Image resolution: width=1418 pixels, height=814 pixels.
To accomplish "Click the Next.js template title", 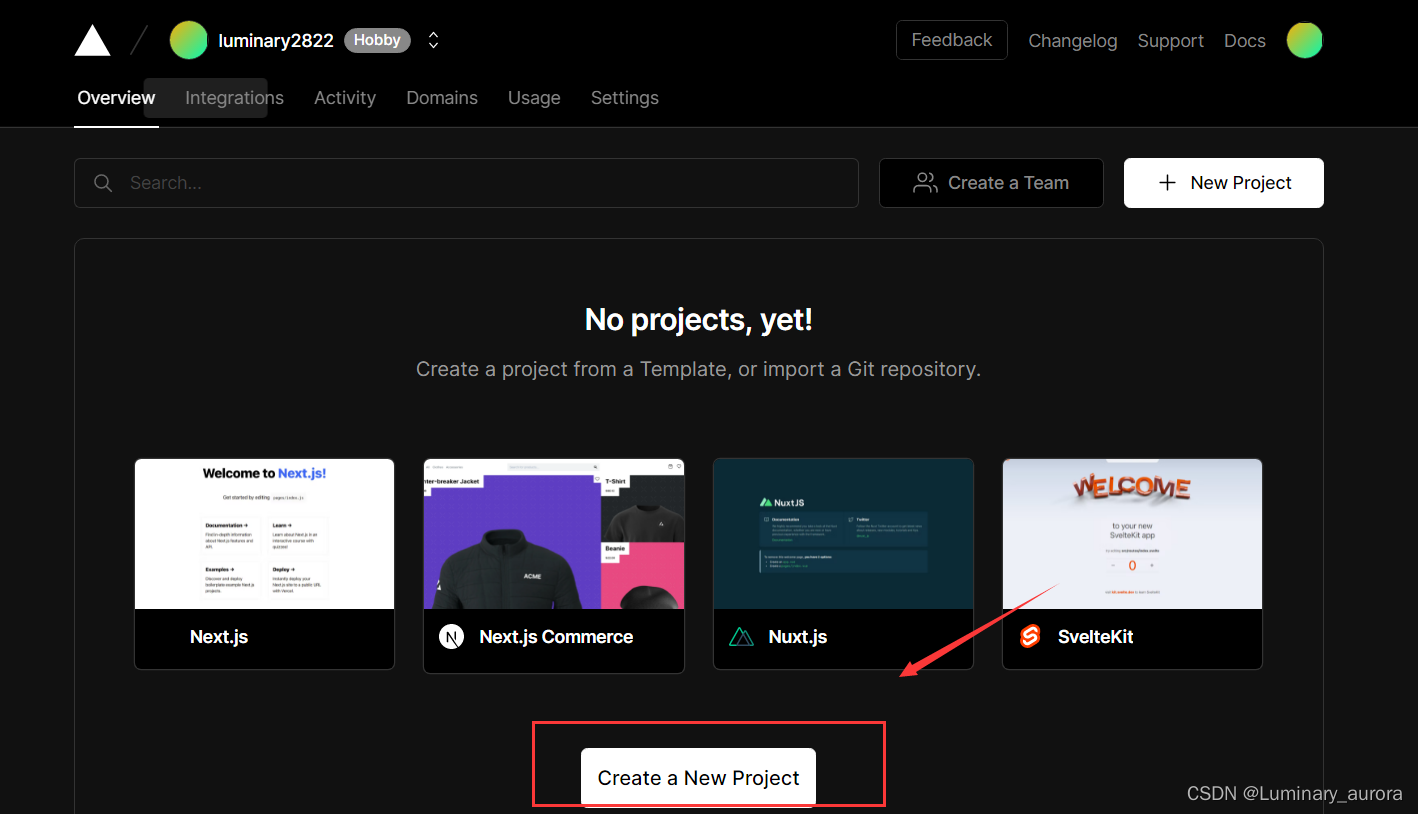I will [x=219, y=637].
